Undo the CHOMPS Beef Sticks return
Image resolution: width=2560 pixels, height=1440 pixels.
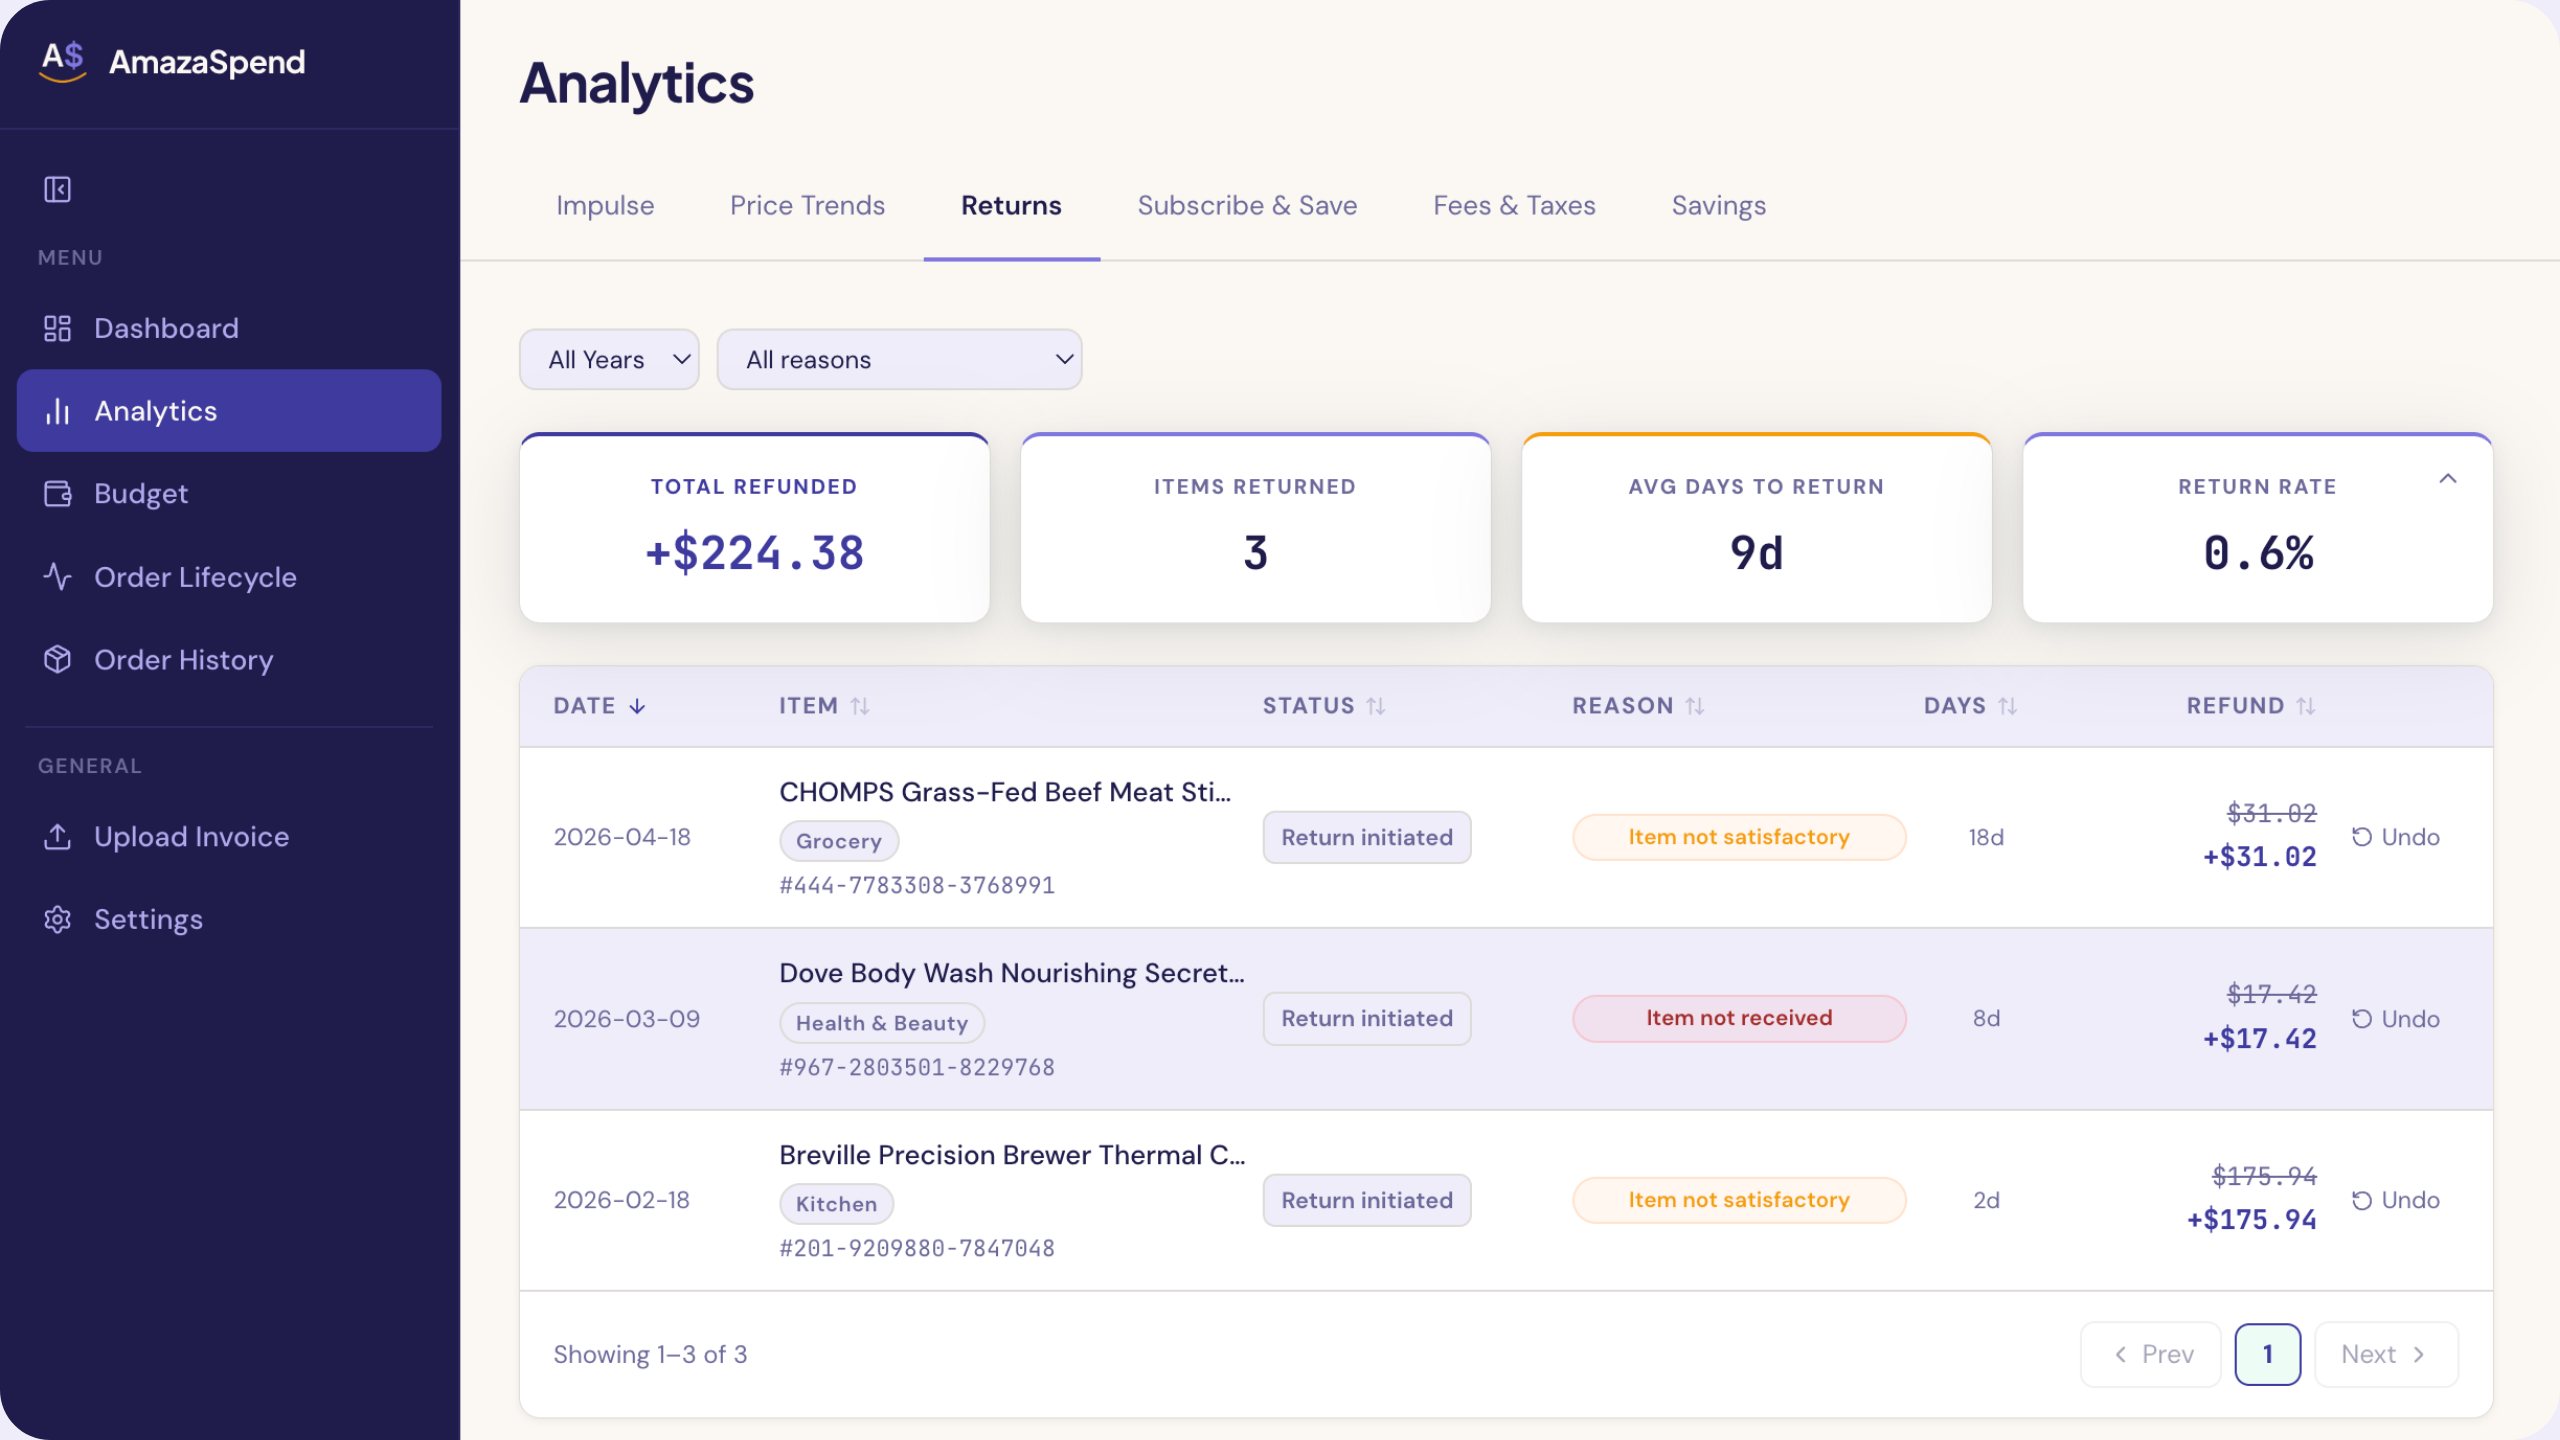click(x=2395, y=837)
